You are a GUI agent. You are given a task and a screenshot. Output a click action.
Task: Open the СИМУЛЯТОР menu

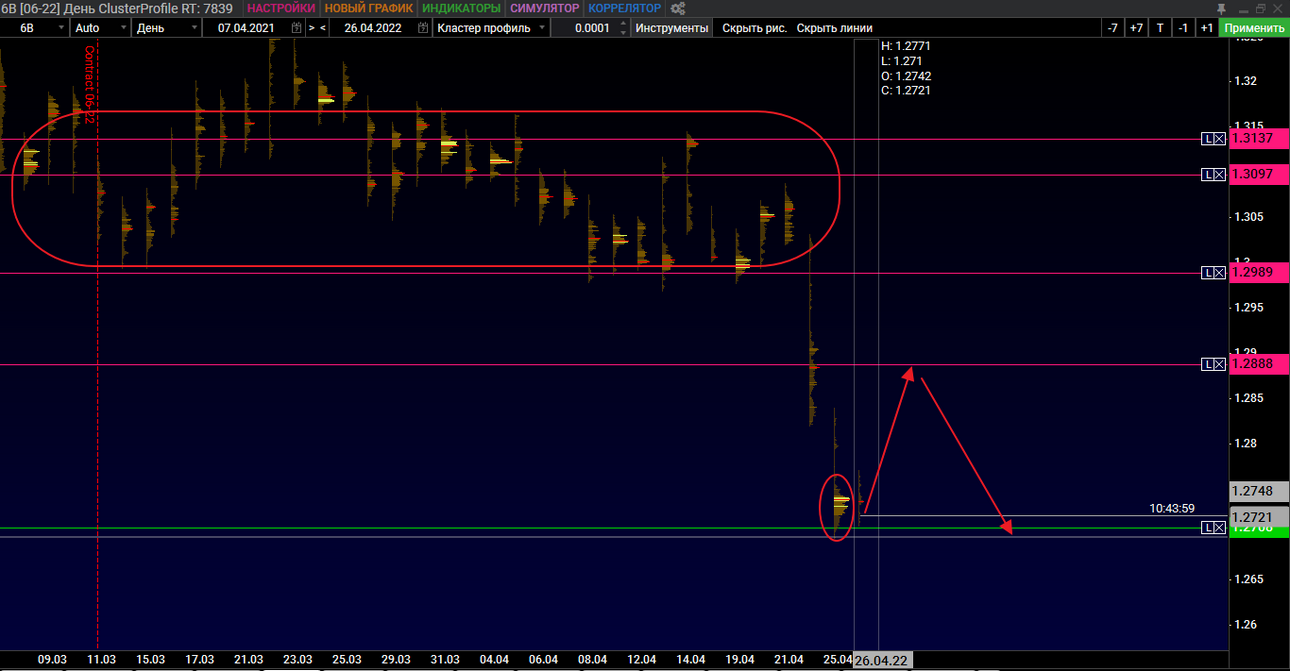(x=544, y=8)
